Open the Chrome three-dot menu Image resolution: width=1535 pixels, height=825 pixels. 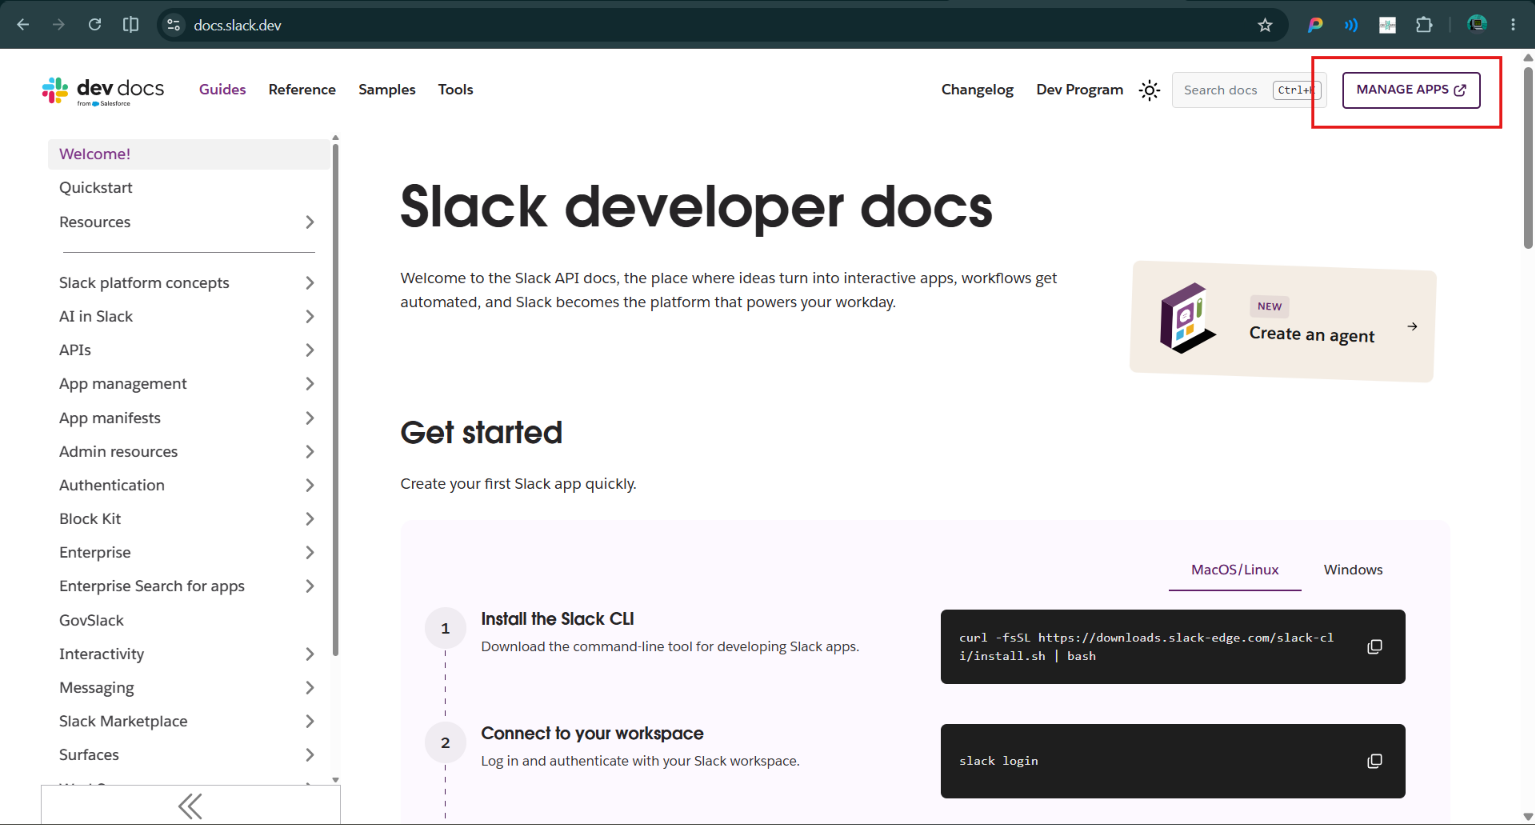click(x=1513, y=25)
